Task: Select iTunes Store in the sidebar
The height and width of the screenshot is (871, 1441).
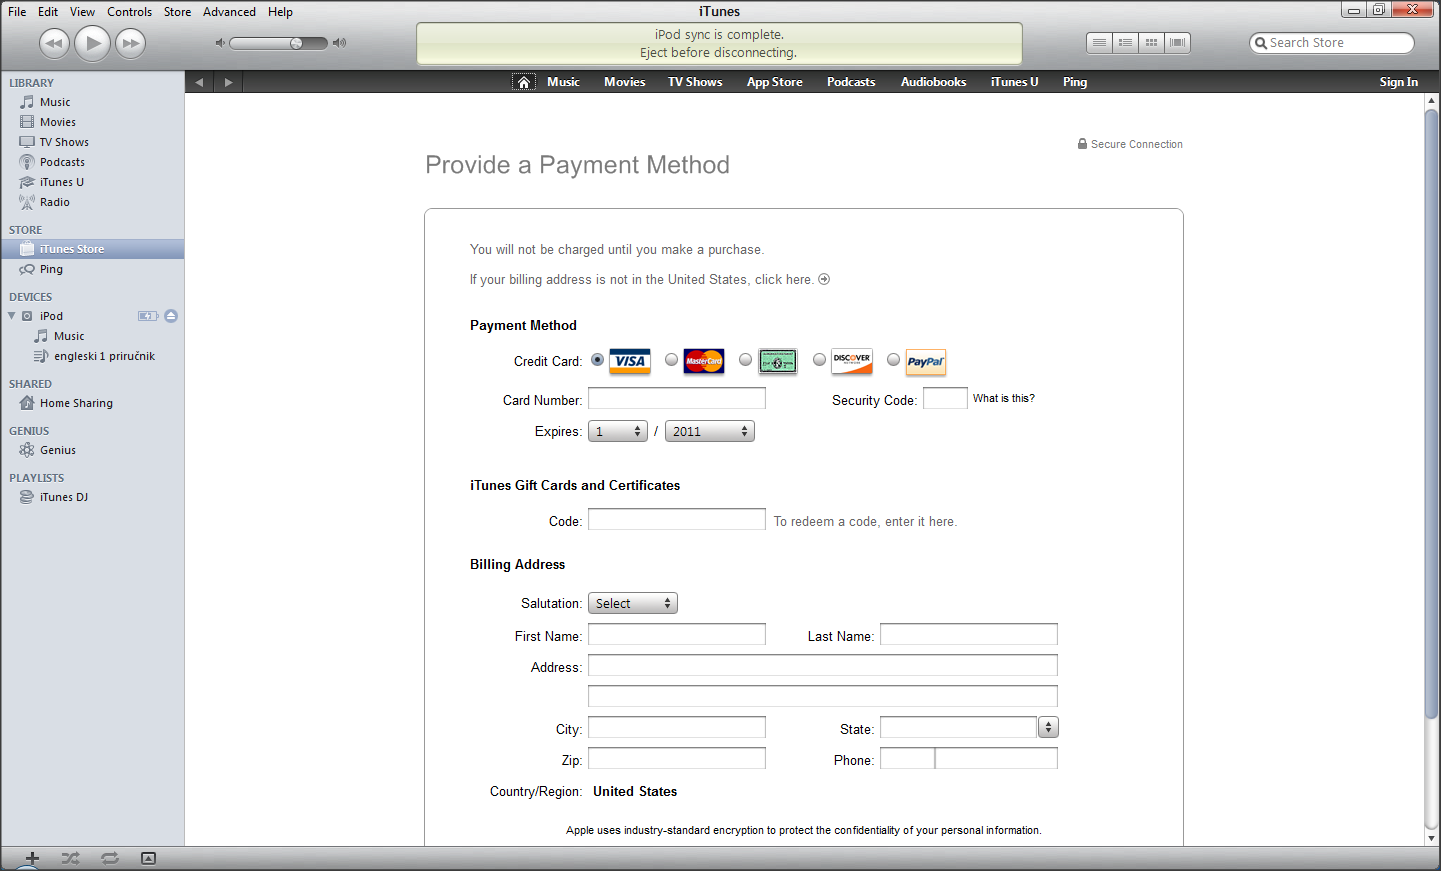Action: point(92,249)
